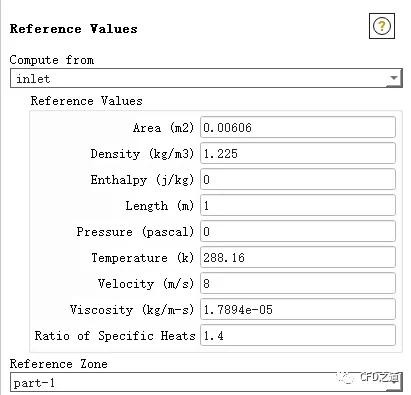The width and height of the screenshot is (411, 395).
Task: Click the Ratio of Specific Heats label
Action: pos(115,335)
